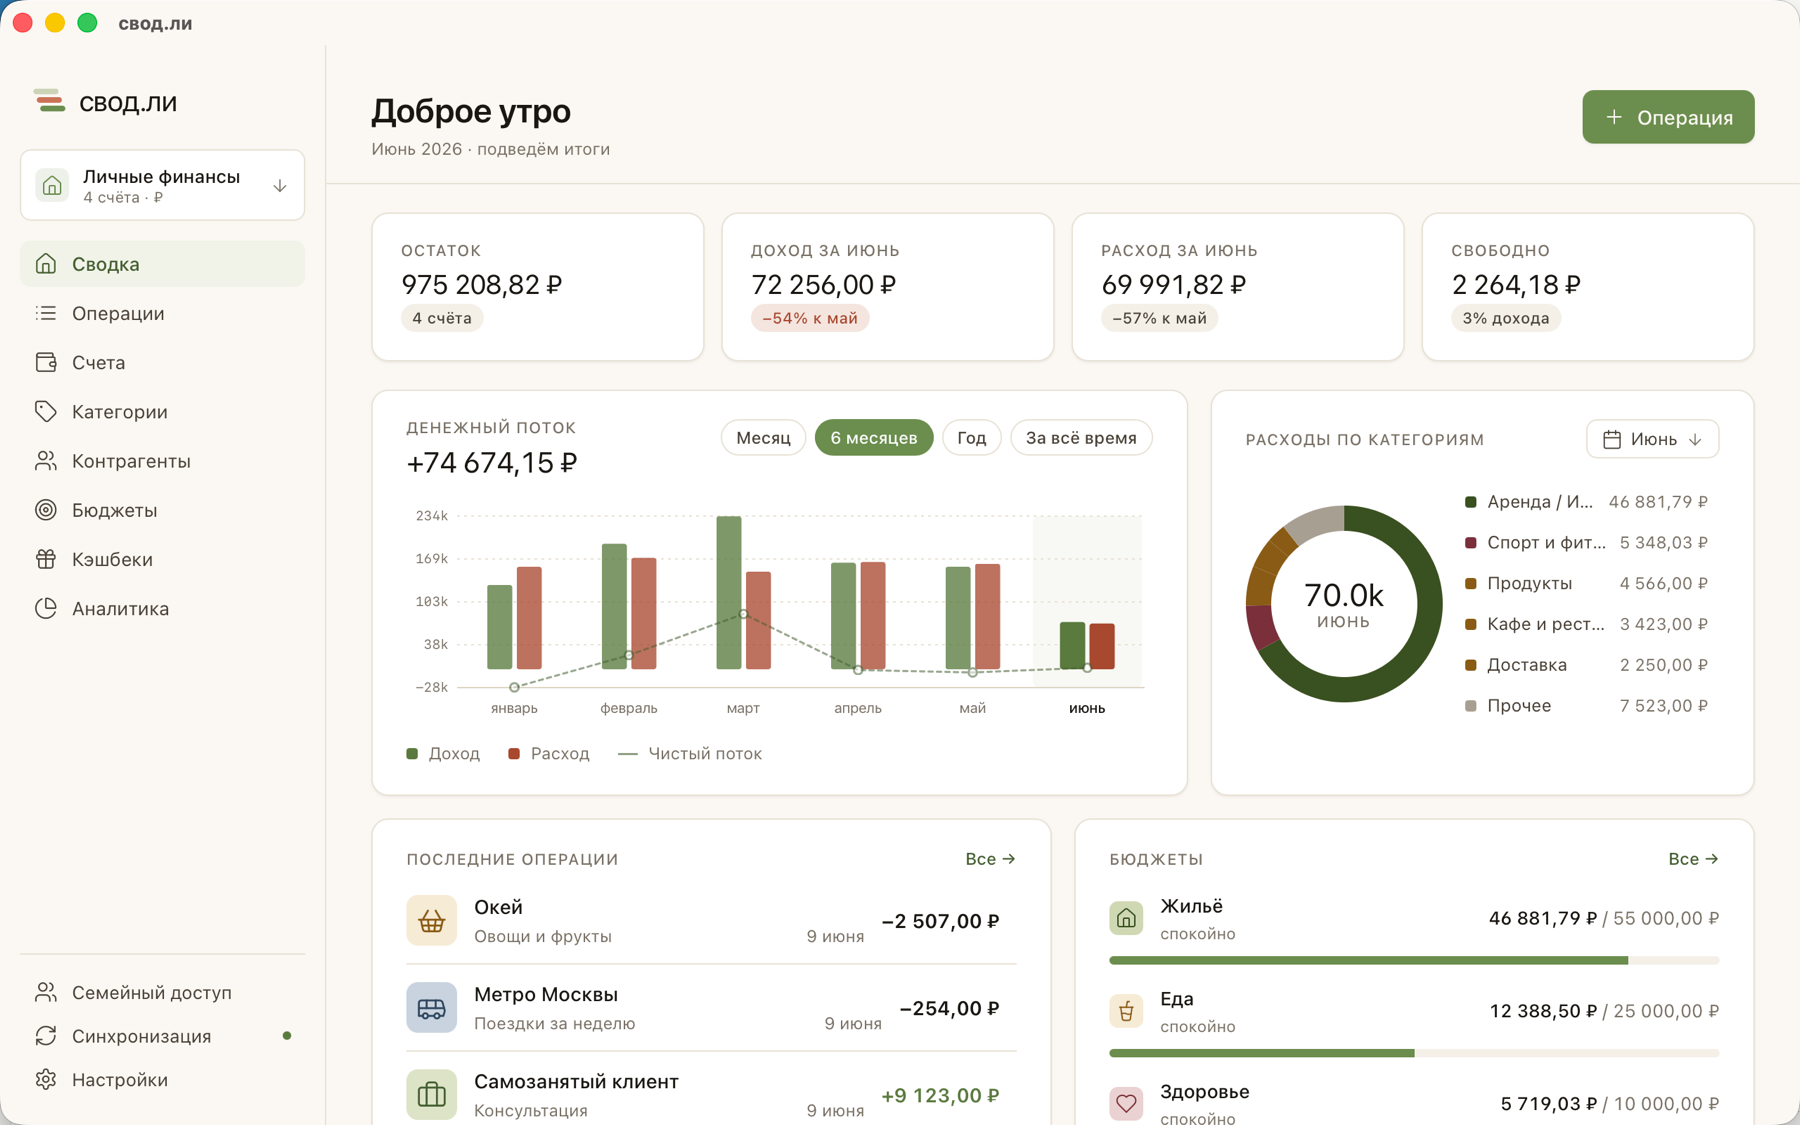Open the Июнь month dropdown

click(x=1652, y=439)
